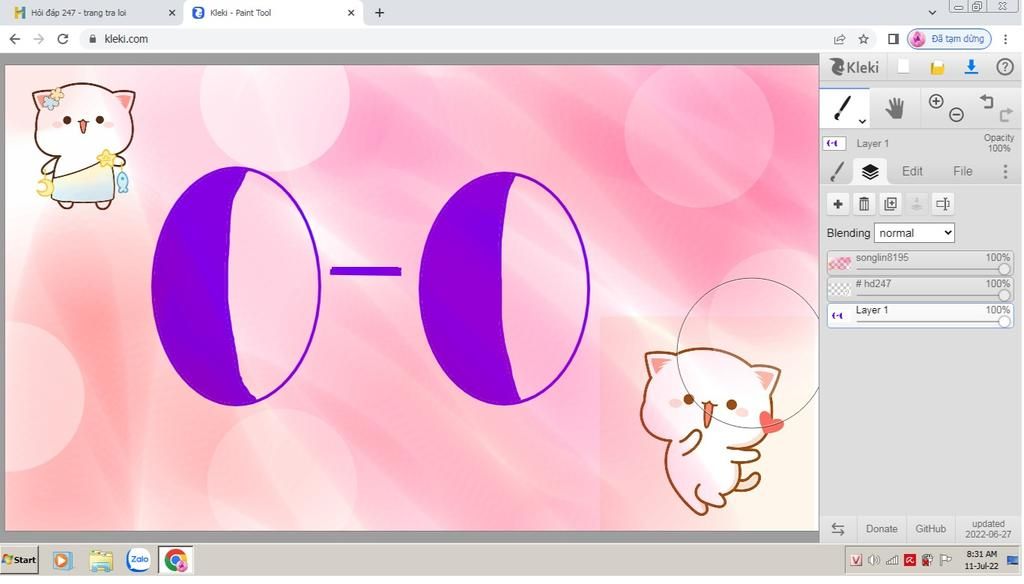
Task: Open the Đã tạm dừng profile button
Action: (948, 39)
